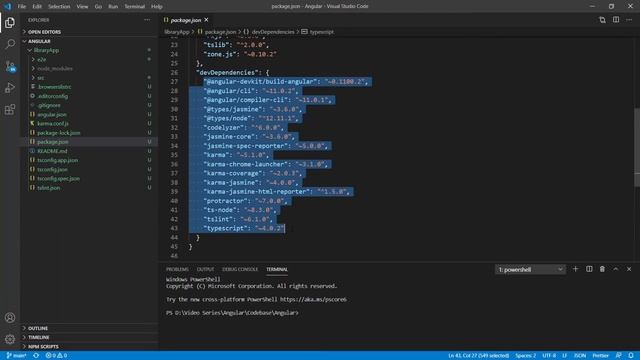Screen dimensions: 640x360
Task: Click the editor vertical scrollbar
Action: point(637,147)
